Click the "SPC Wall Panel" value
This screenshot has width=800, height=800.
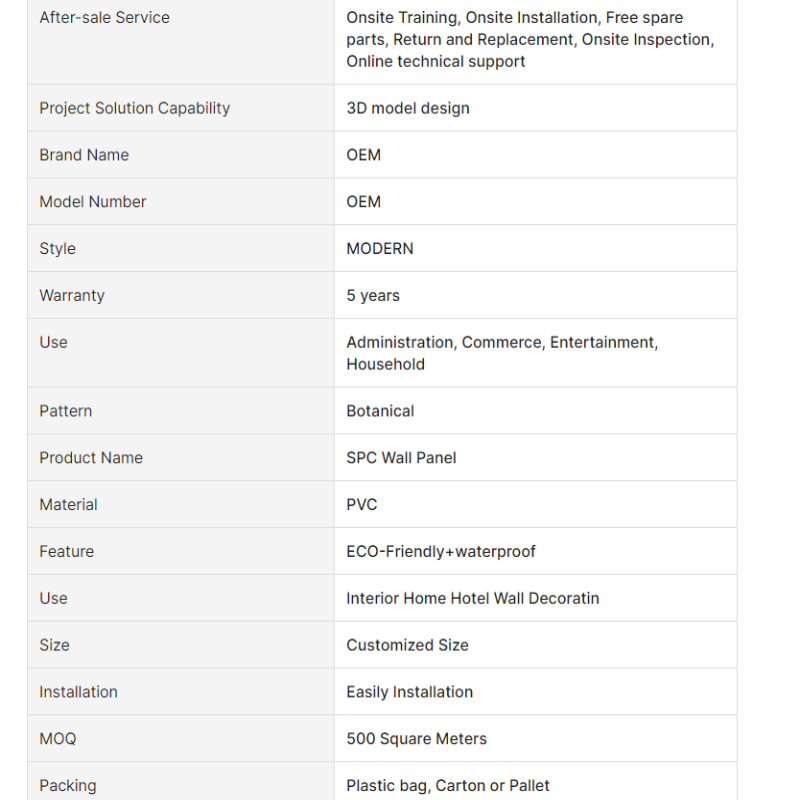click(x=401, y=458)
